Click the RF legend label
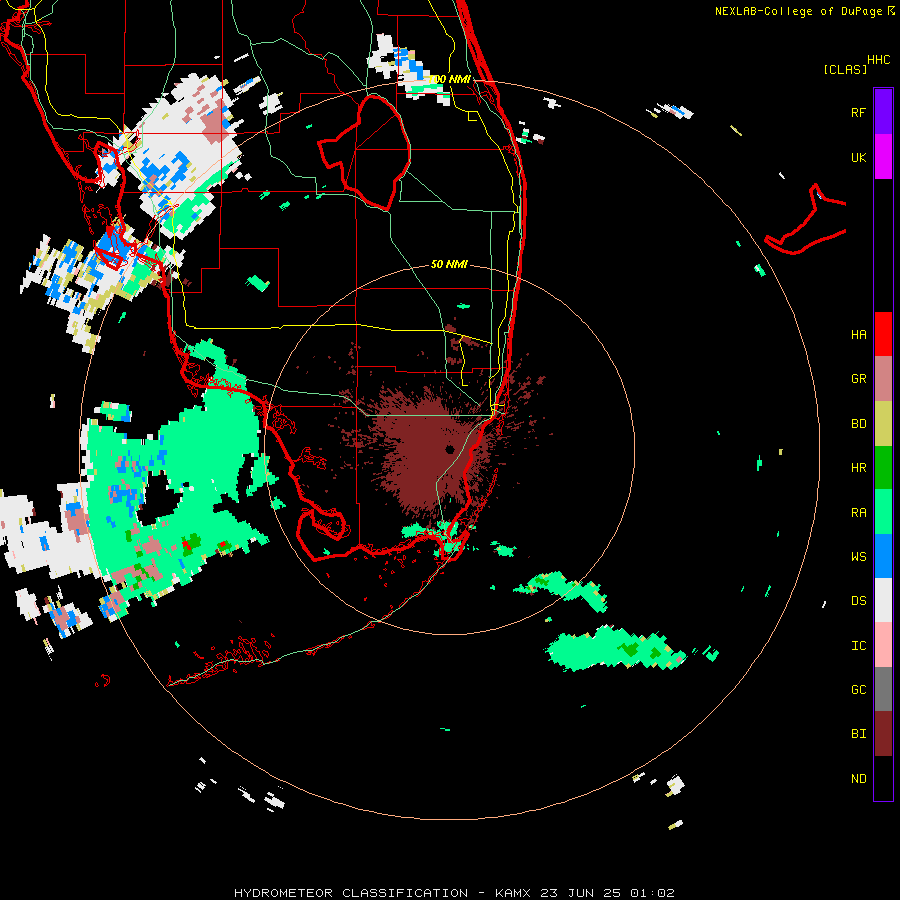The height and width of the screenshot is (900, 900). pyautogui.click(x=858, y=112)
